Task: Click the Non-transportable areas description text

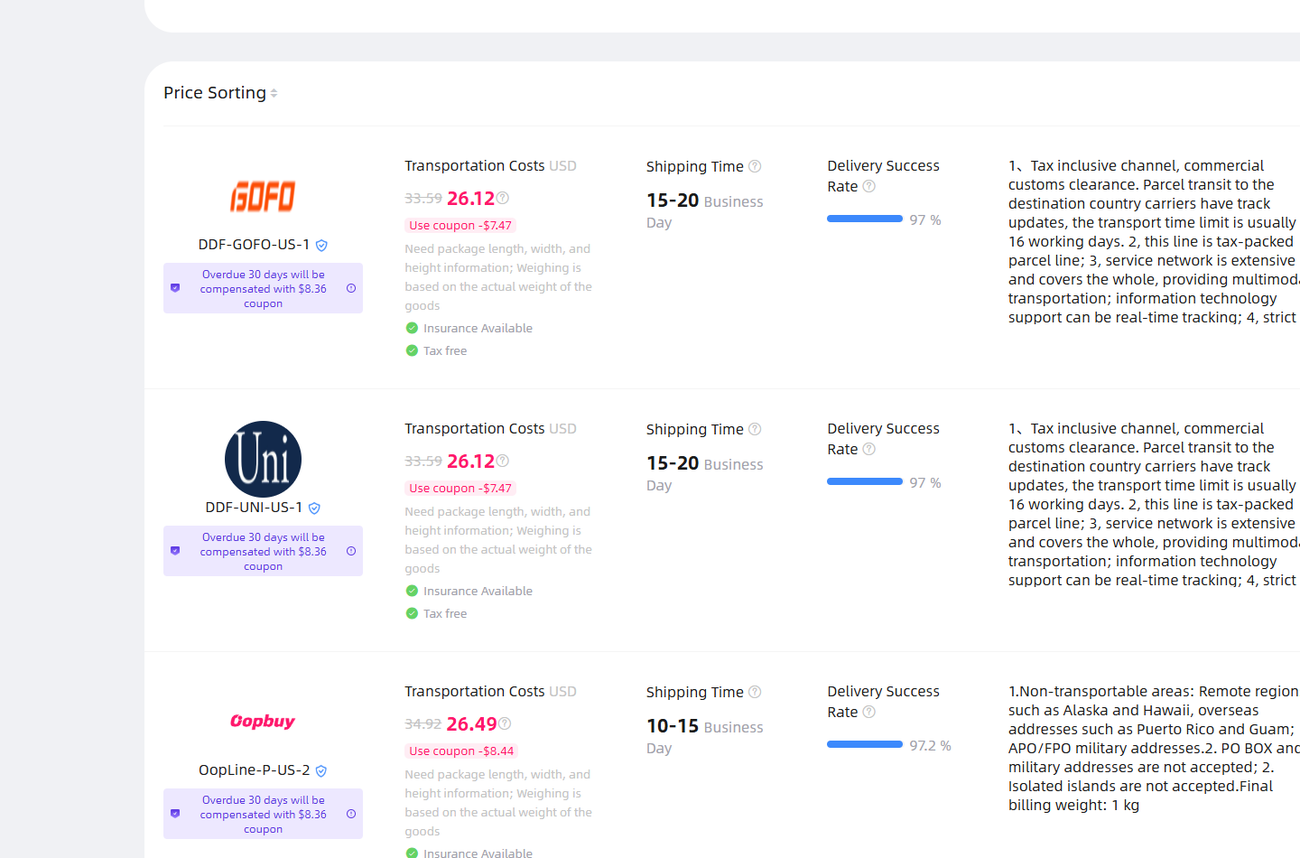Action: point(1154,748)
